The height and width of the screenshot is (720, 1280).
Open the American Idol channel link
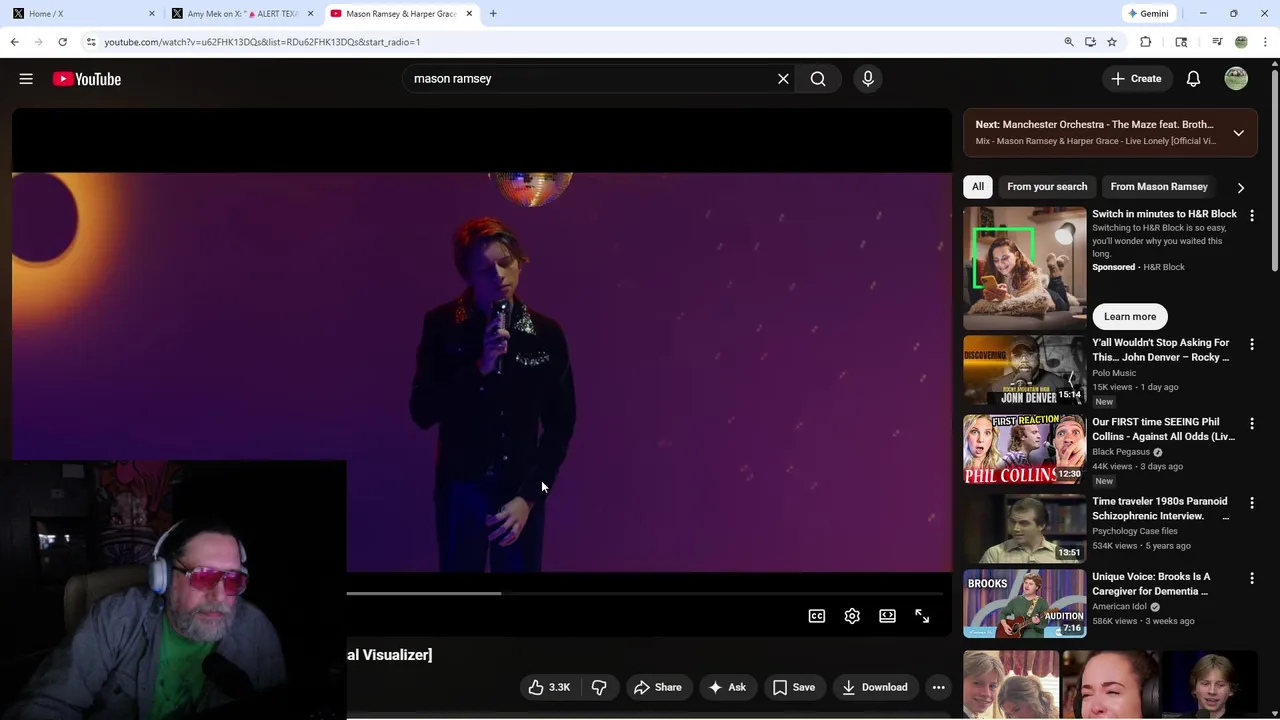[1119, 607]
